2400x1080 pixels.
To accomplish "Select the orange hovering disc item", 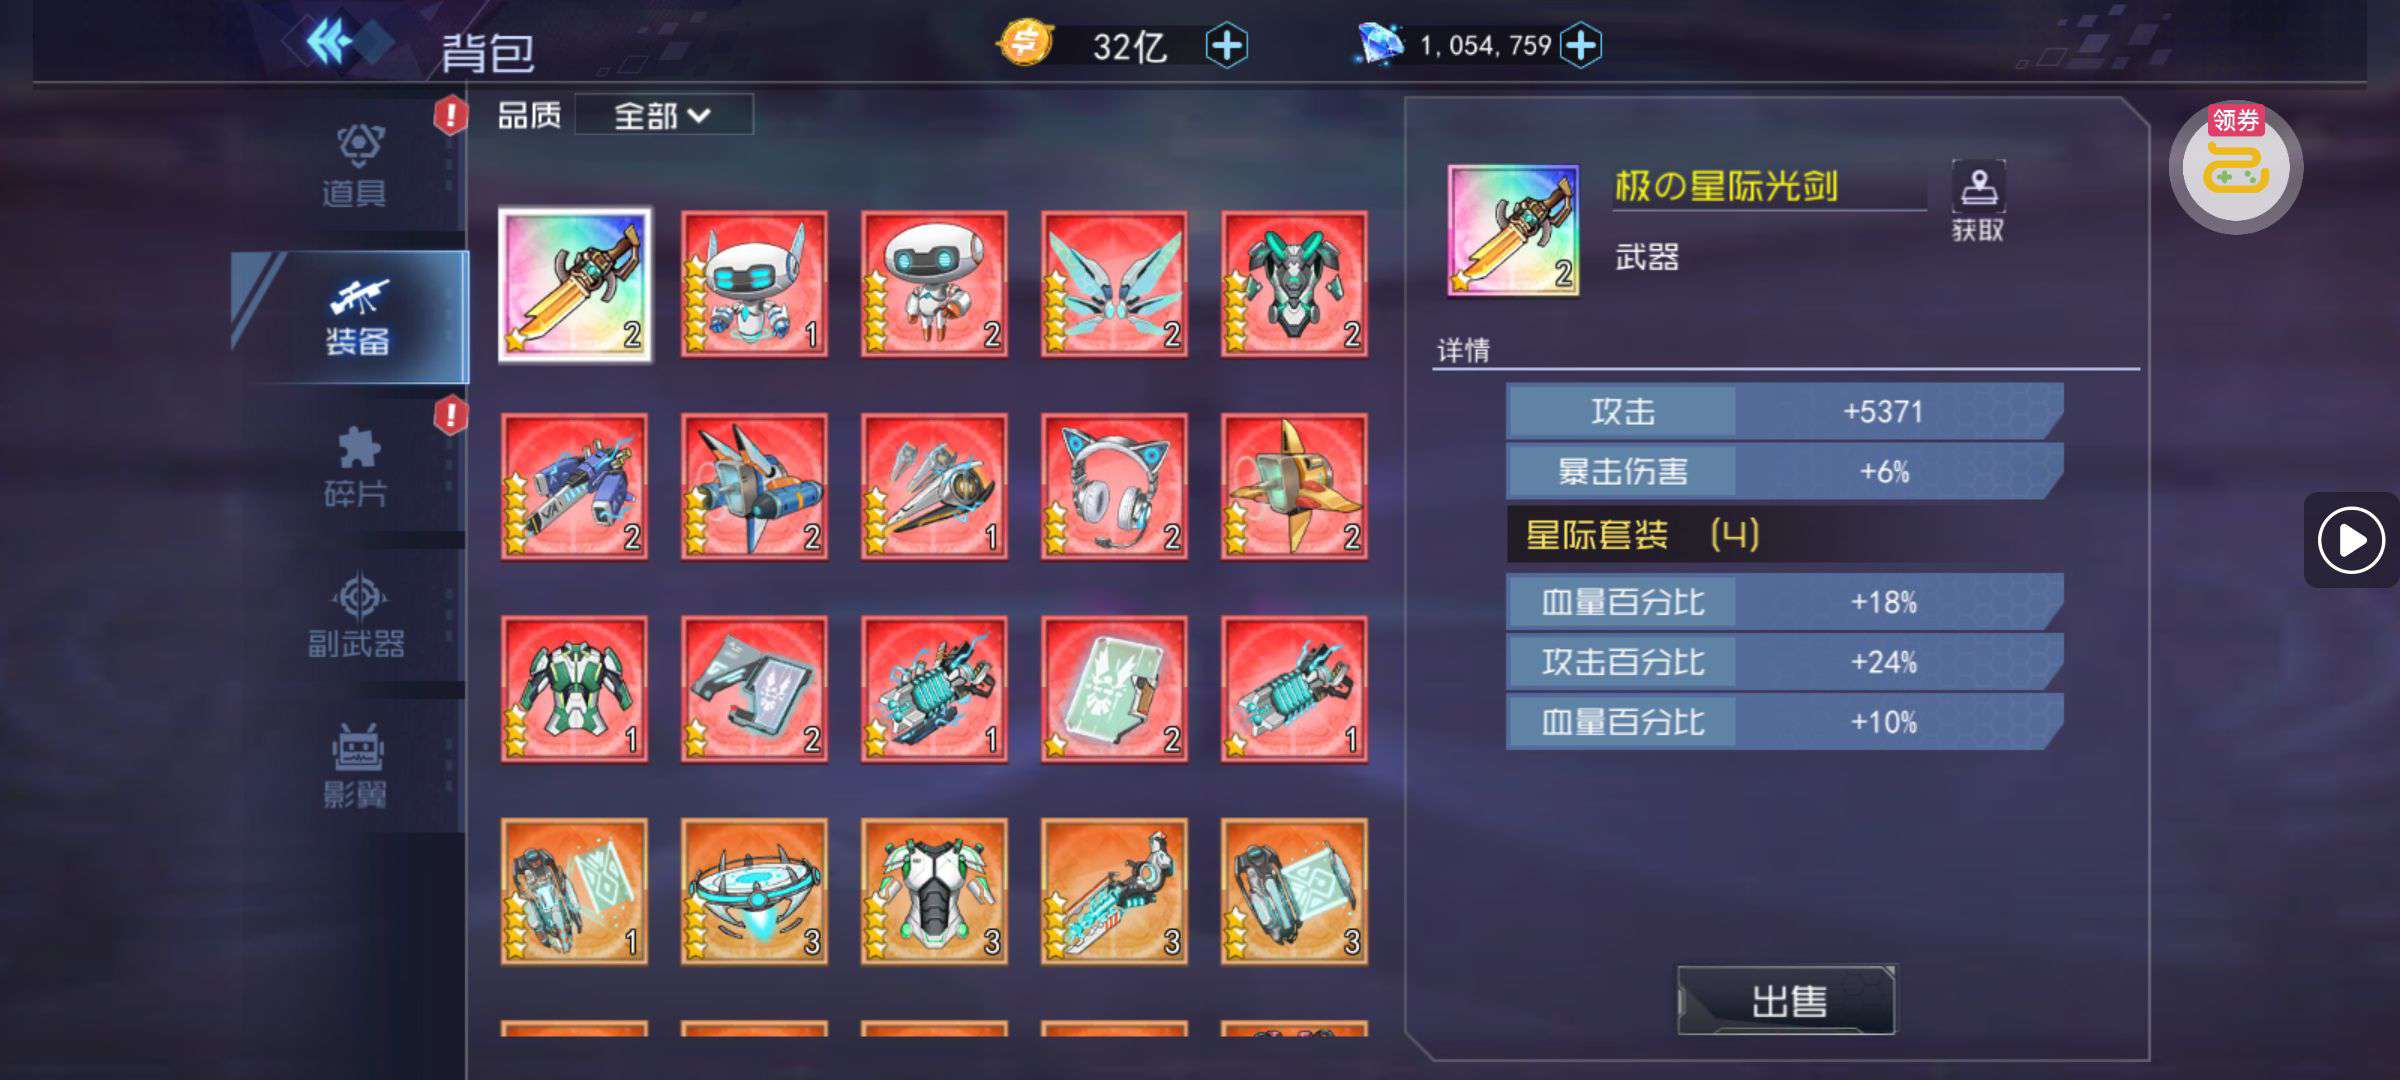I will click(754, 892).
